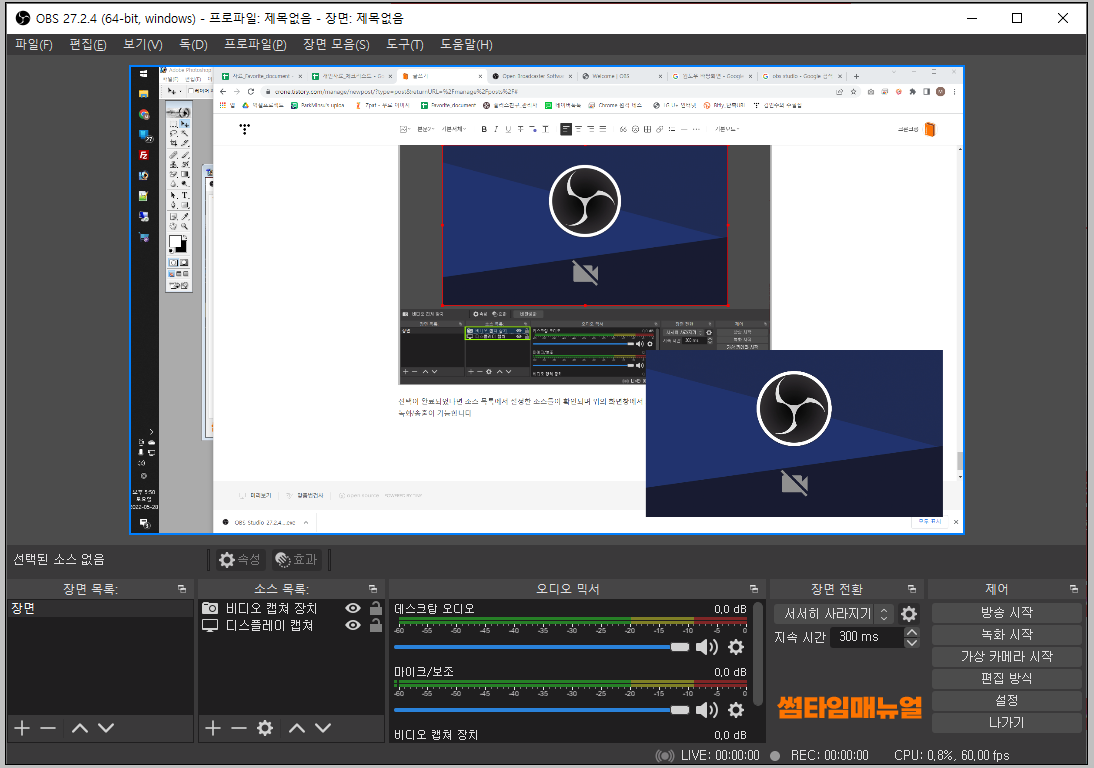Click the 효과 filters button
The image size is (1094, 768).
[x=297, y=559]
